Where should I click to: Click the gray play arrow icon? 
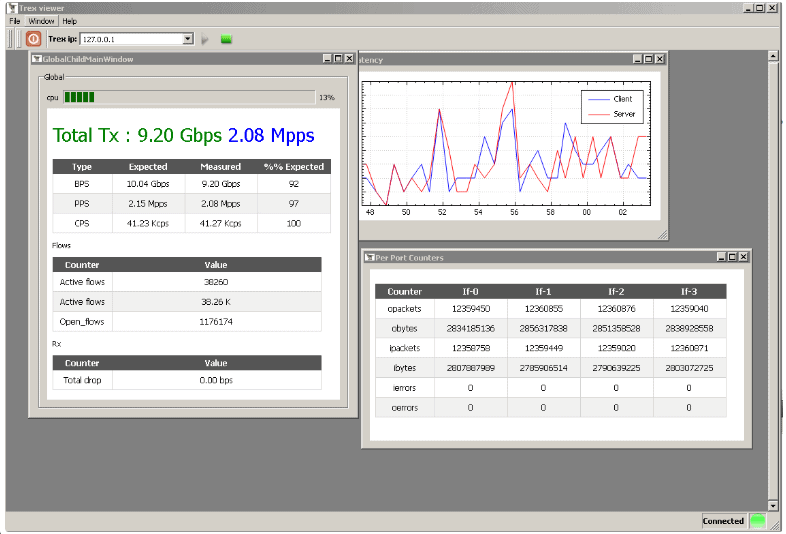(x=205, y=39)
